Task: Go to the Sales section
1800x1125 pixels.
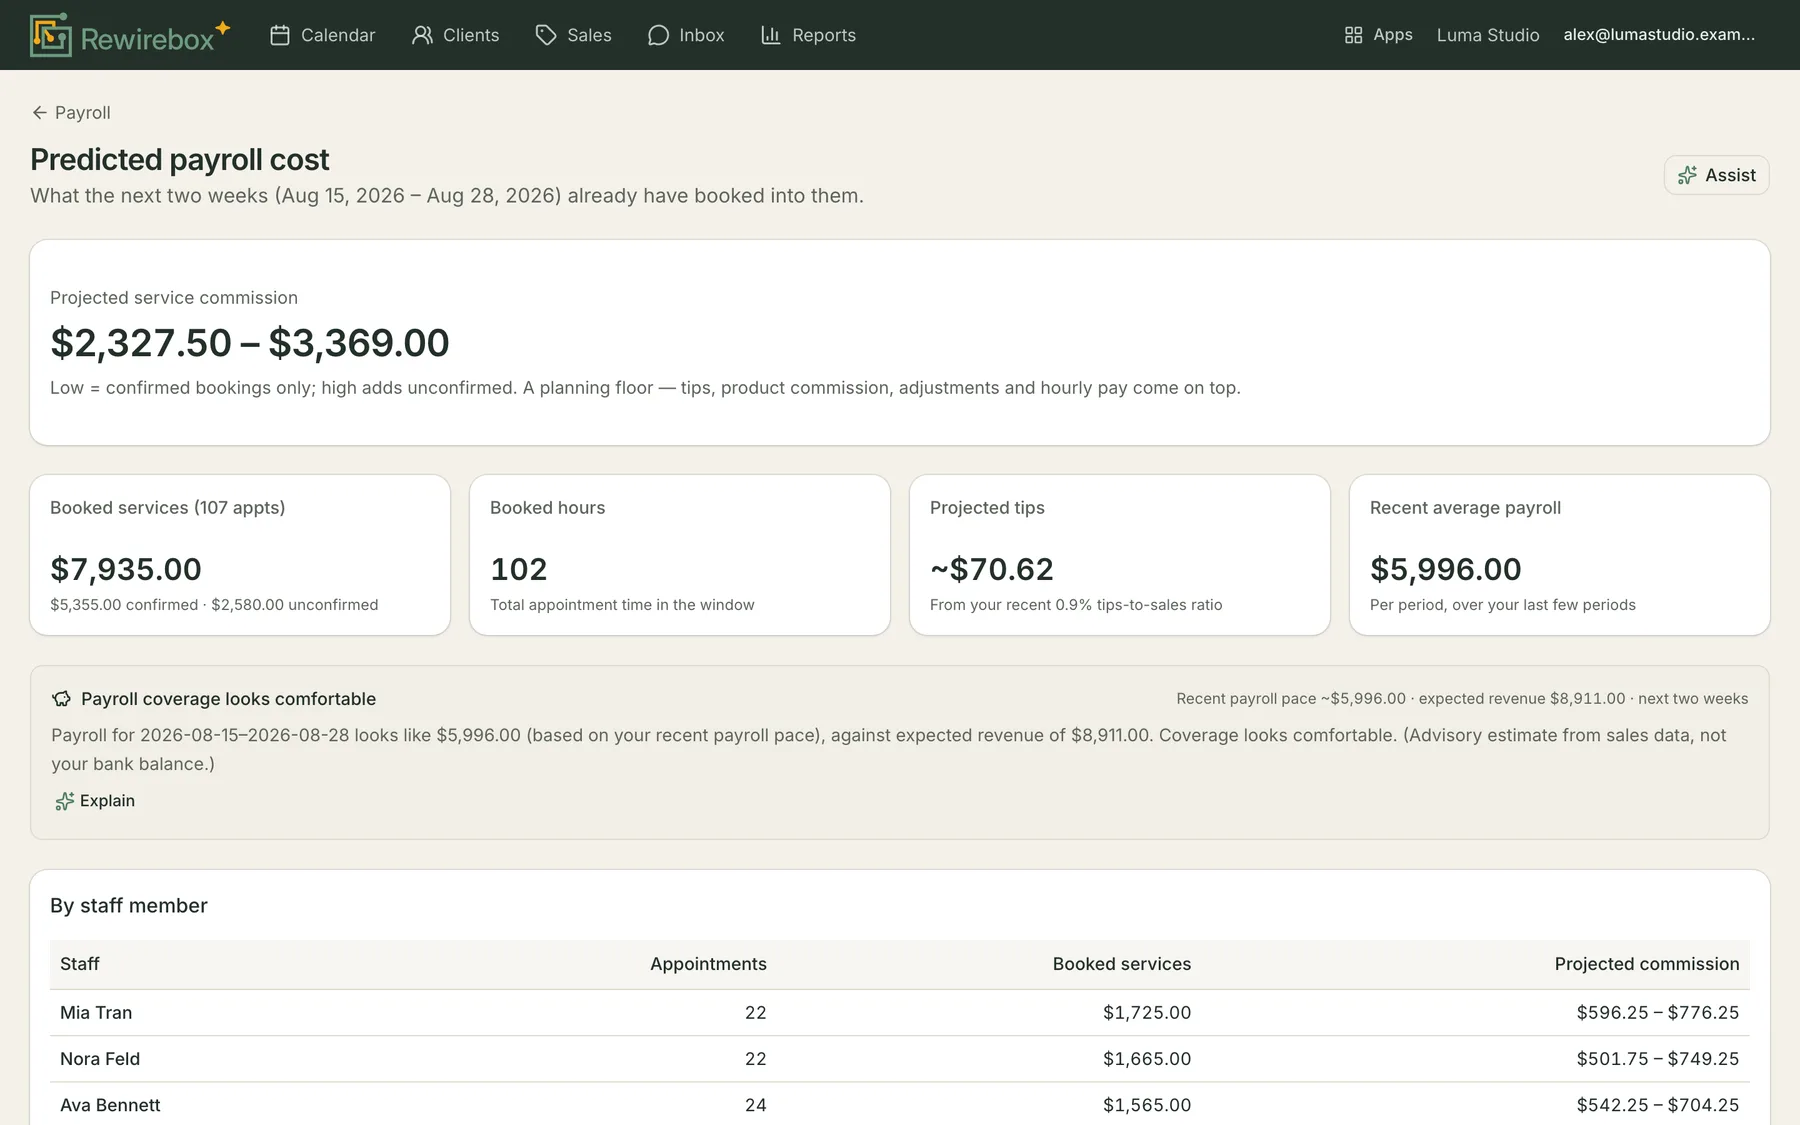Action: (574, 35)
